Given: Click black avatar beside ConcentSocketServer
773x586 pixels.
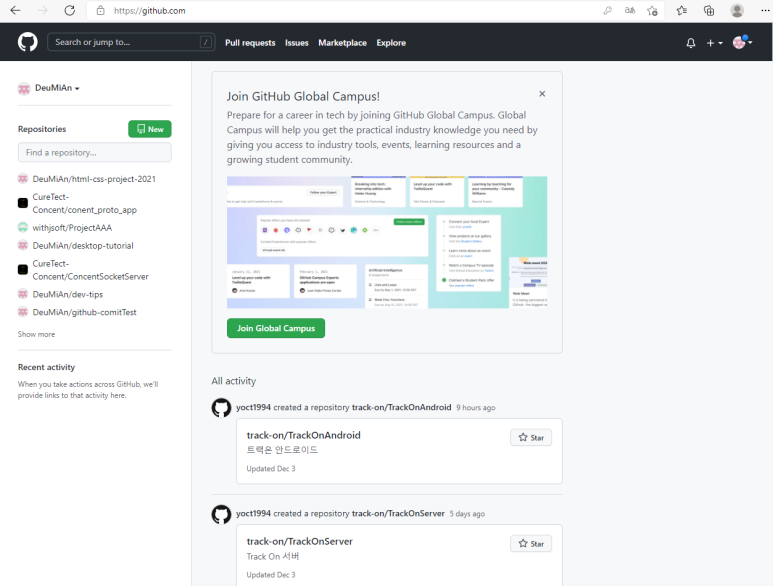Looking at the screenshot, I should (x=23, y=270).
